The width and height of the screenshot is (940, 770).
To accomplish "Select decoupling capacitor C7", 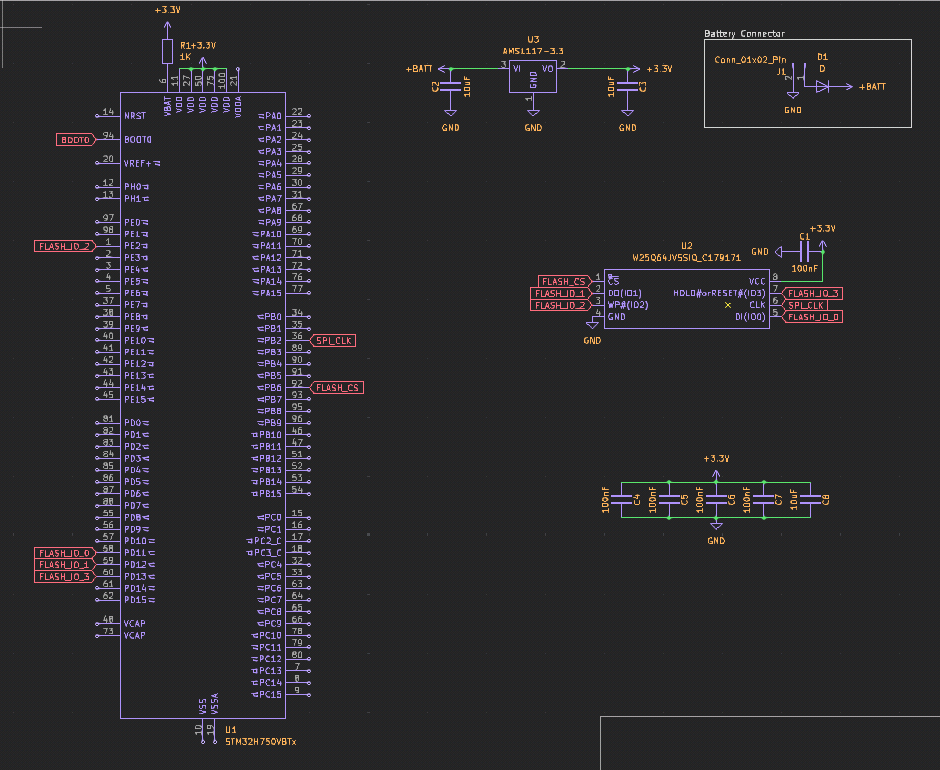I will pyautogui.click(x=763, y=500).
